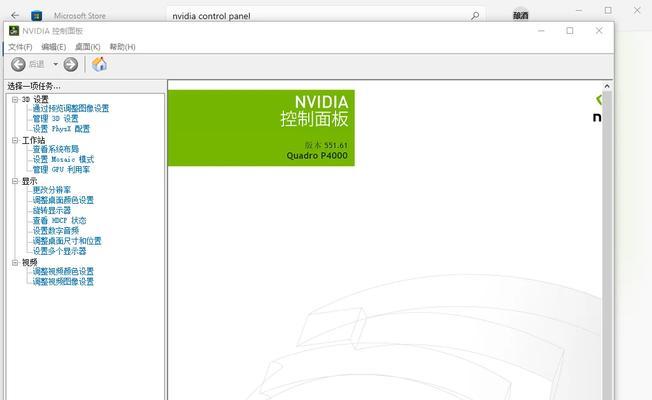Click the green Back arrow toolbar button
This screenshot has width=652, height=400.
click(x=18, y=64)
